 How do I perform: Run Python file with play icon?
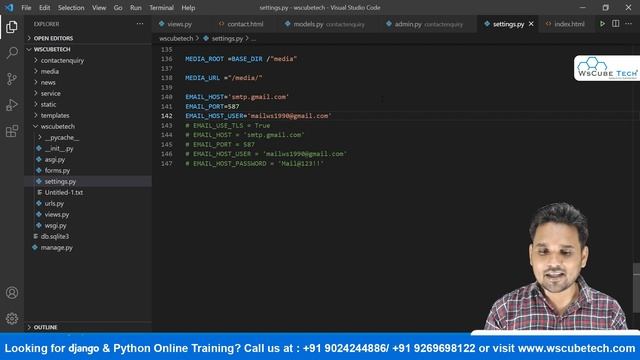(602, 24)
